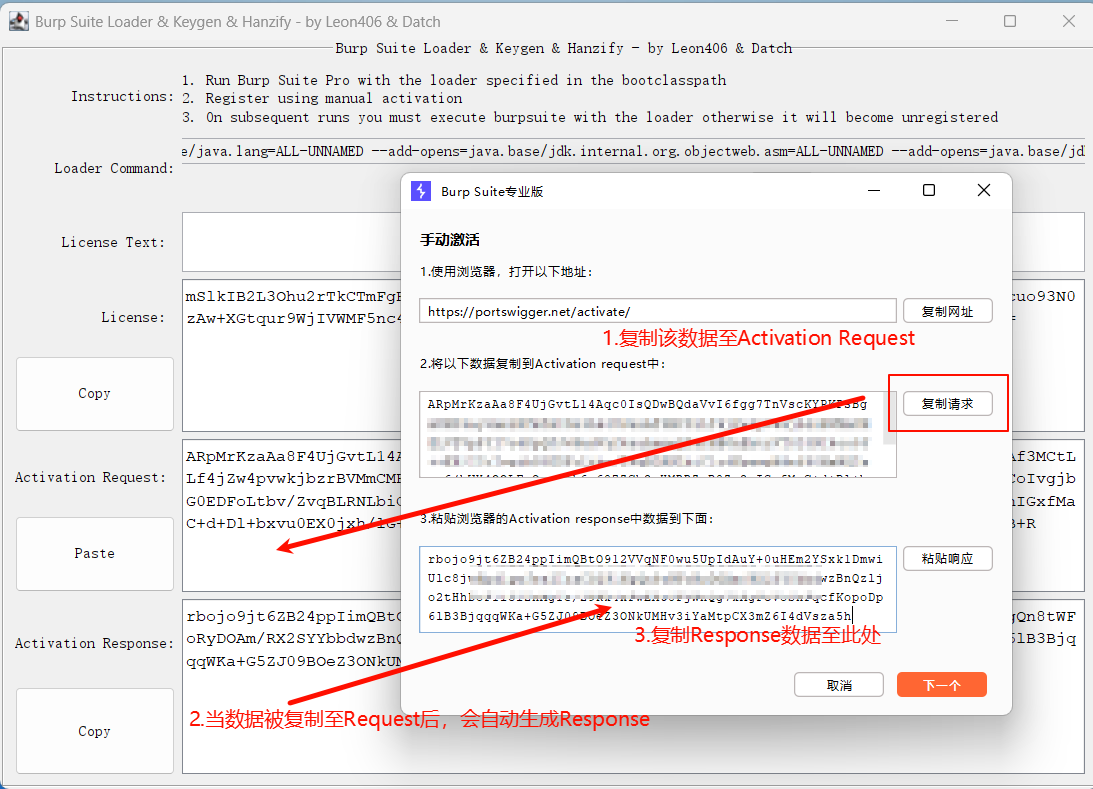Click Copy button under Activation Response
This screenshot has height=789, width=1093.
coord(95,731)
